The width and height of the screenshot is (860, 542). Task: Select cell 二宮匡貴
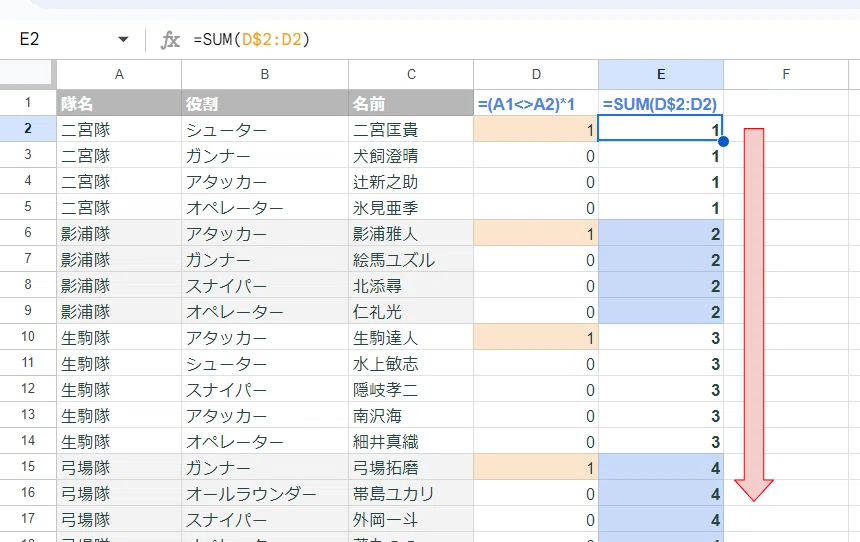pos(411,129)
